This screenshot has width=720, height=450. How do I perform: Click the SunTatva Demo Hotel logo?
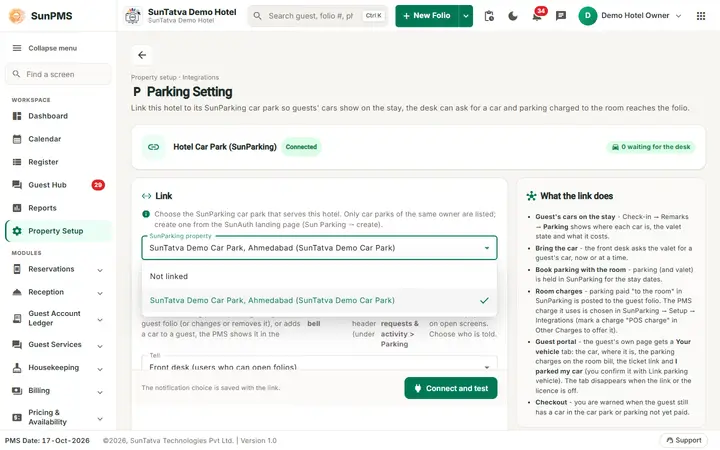click(133, 16)
